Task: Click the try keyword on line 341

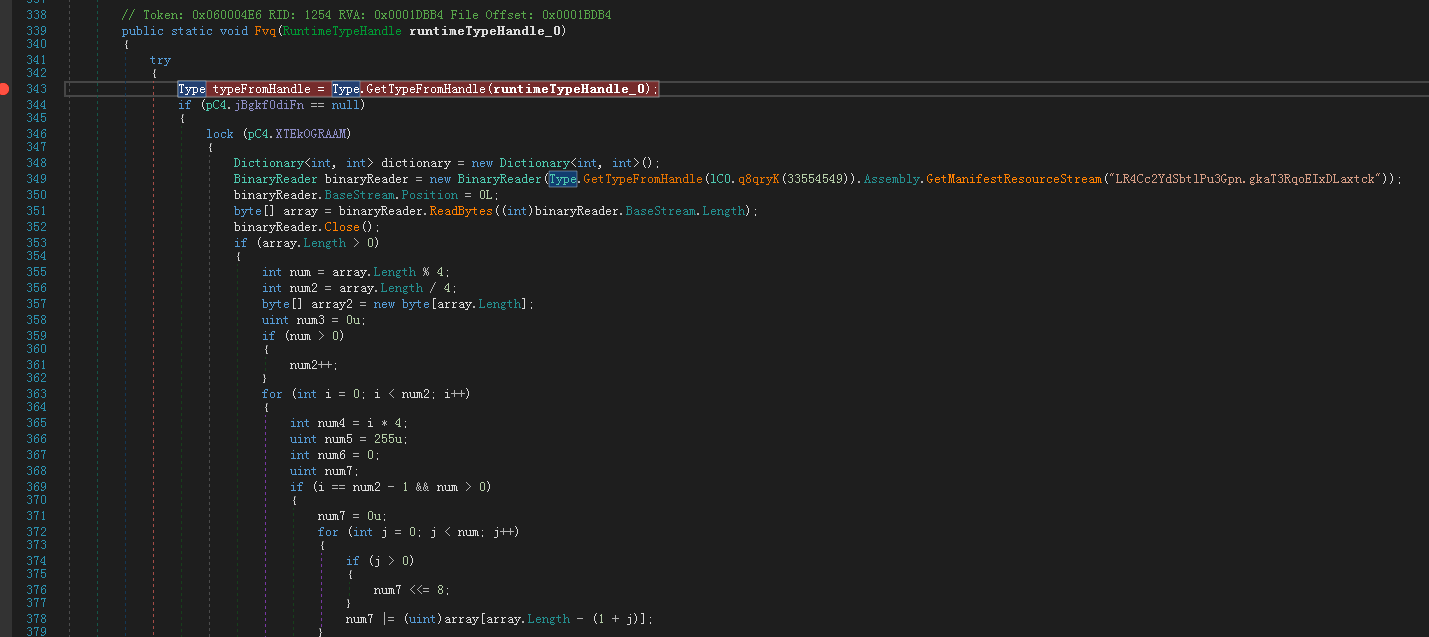Action: [160, 60]
